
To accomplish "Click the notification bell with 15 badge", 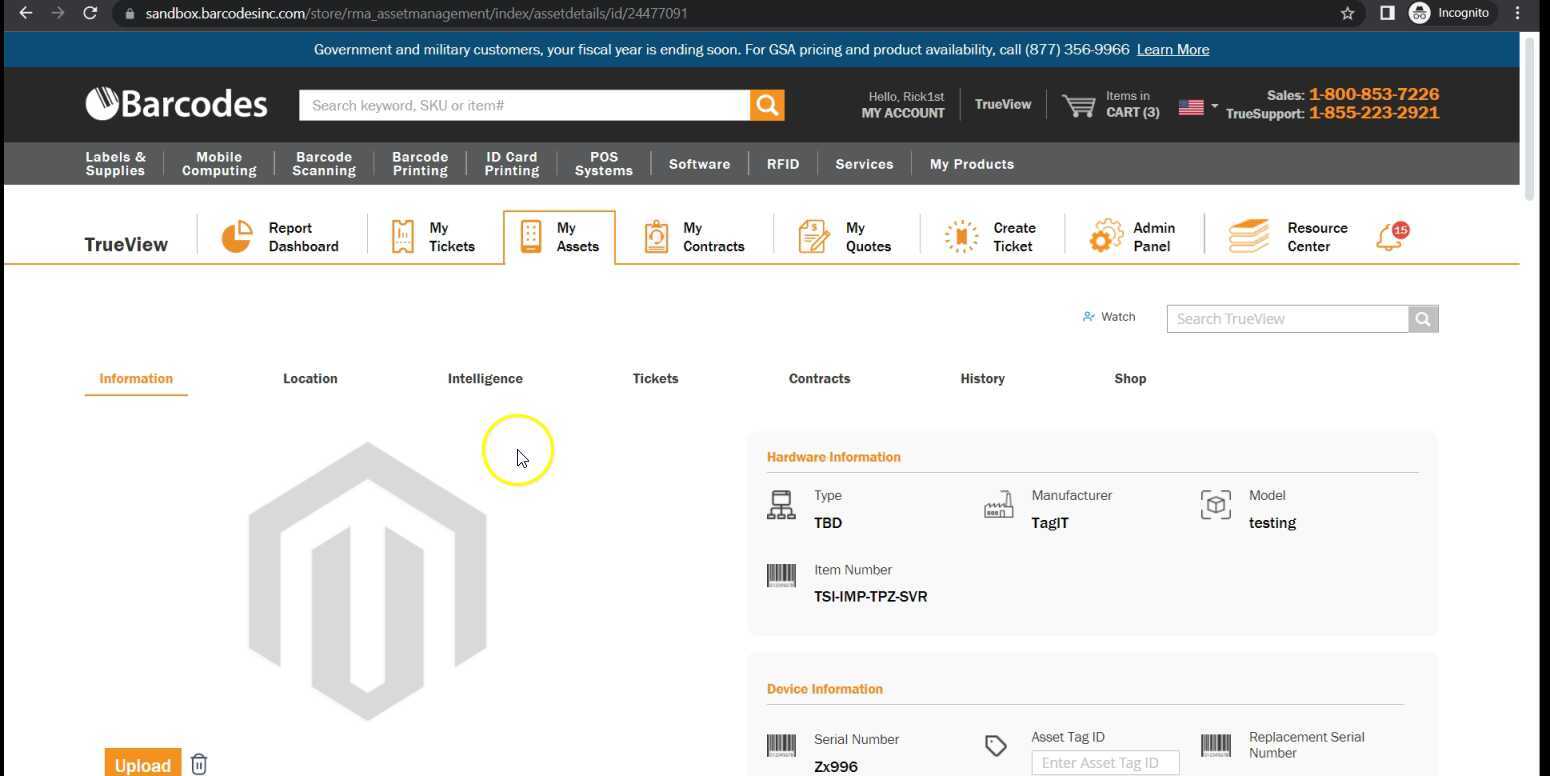I will click(x=1390, y=237).
